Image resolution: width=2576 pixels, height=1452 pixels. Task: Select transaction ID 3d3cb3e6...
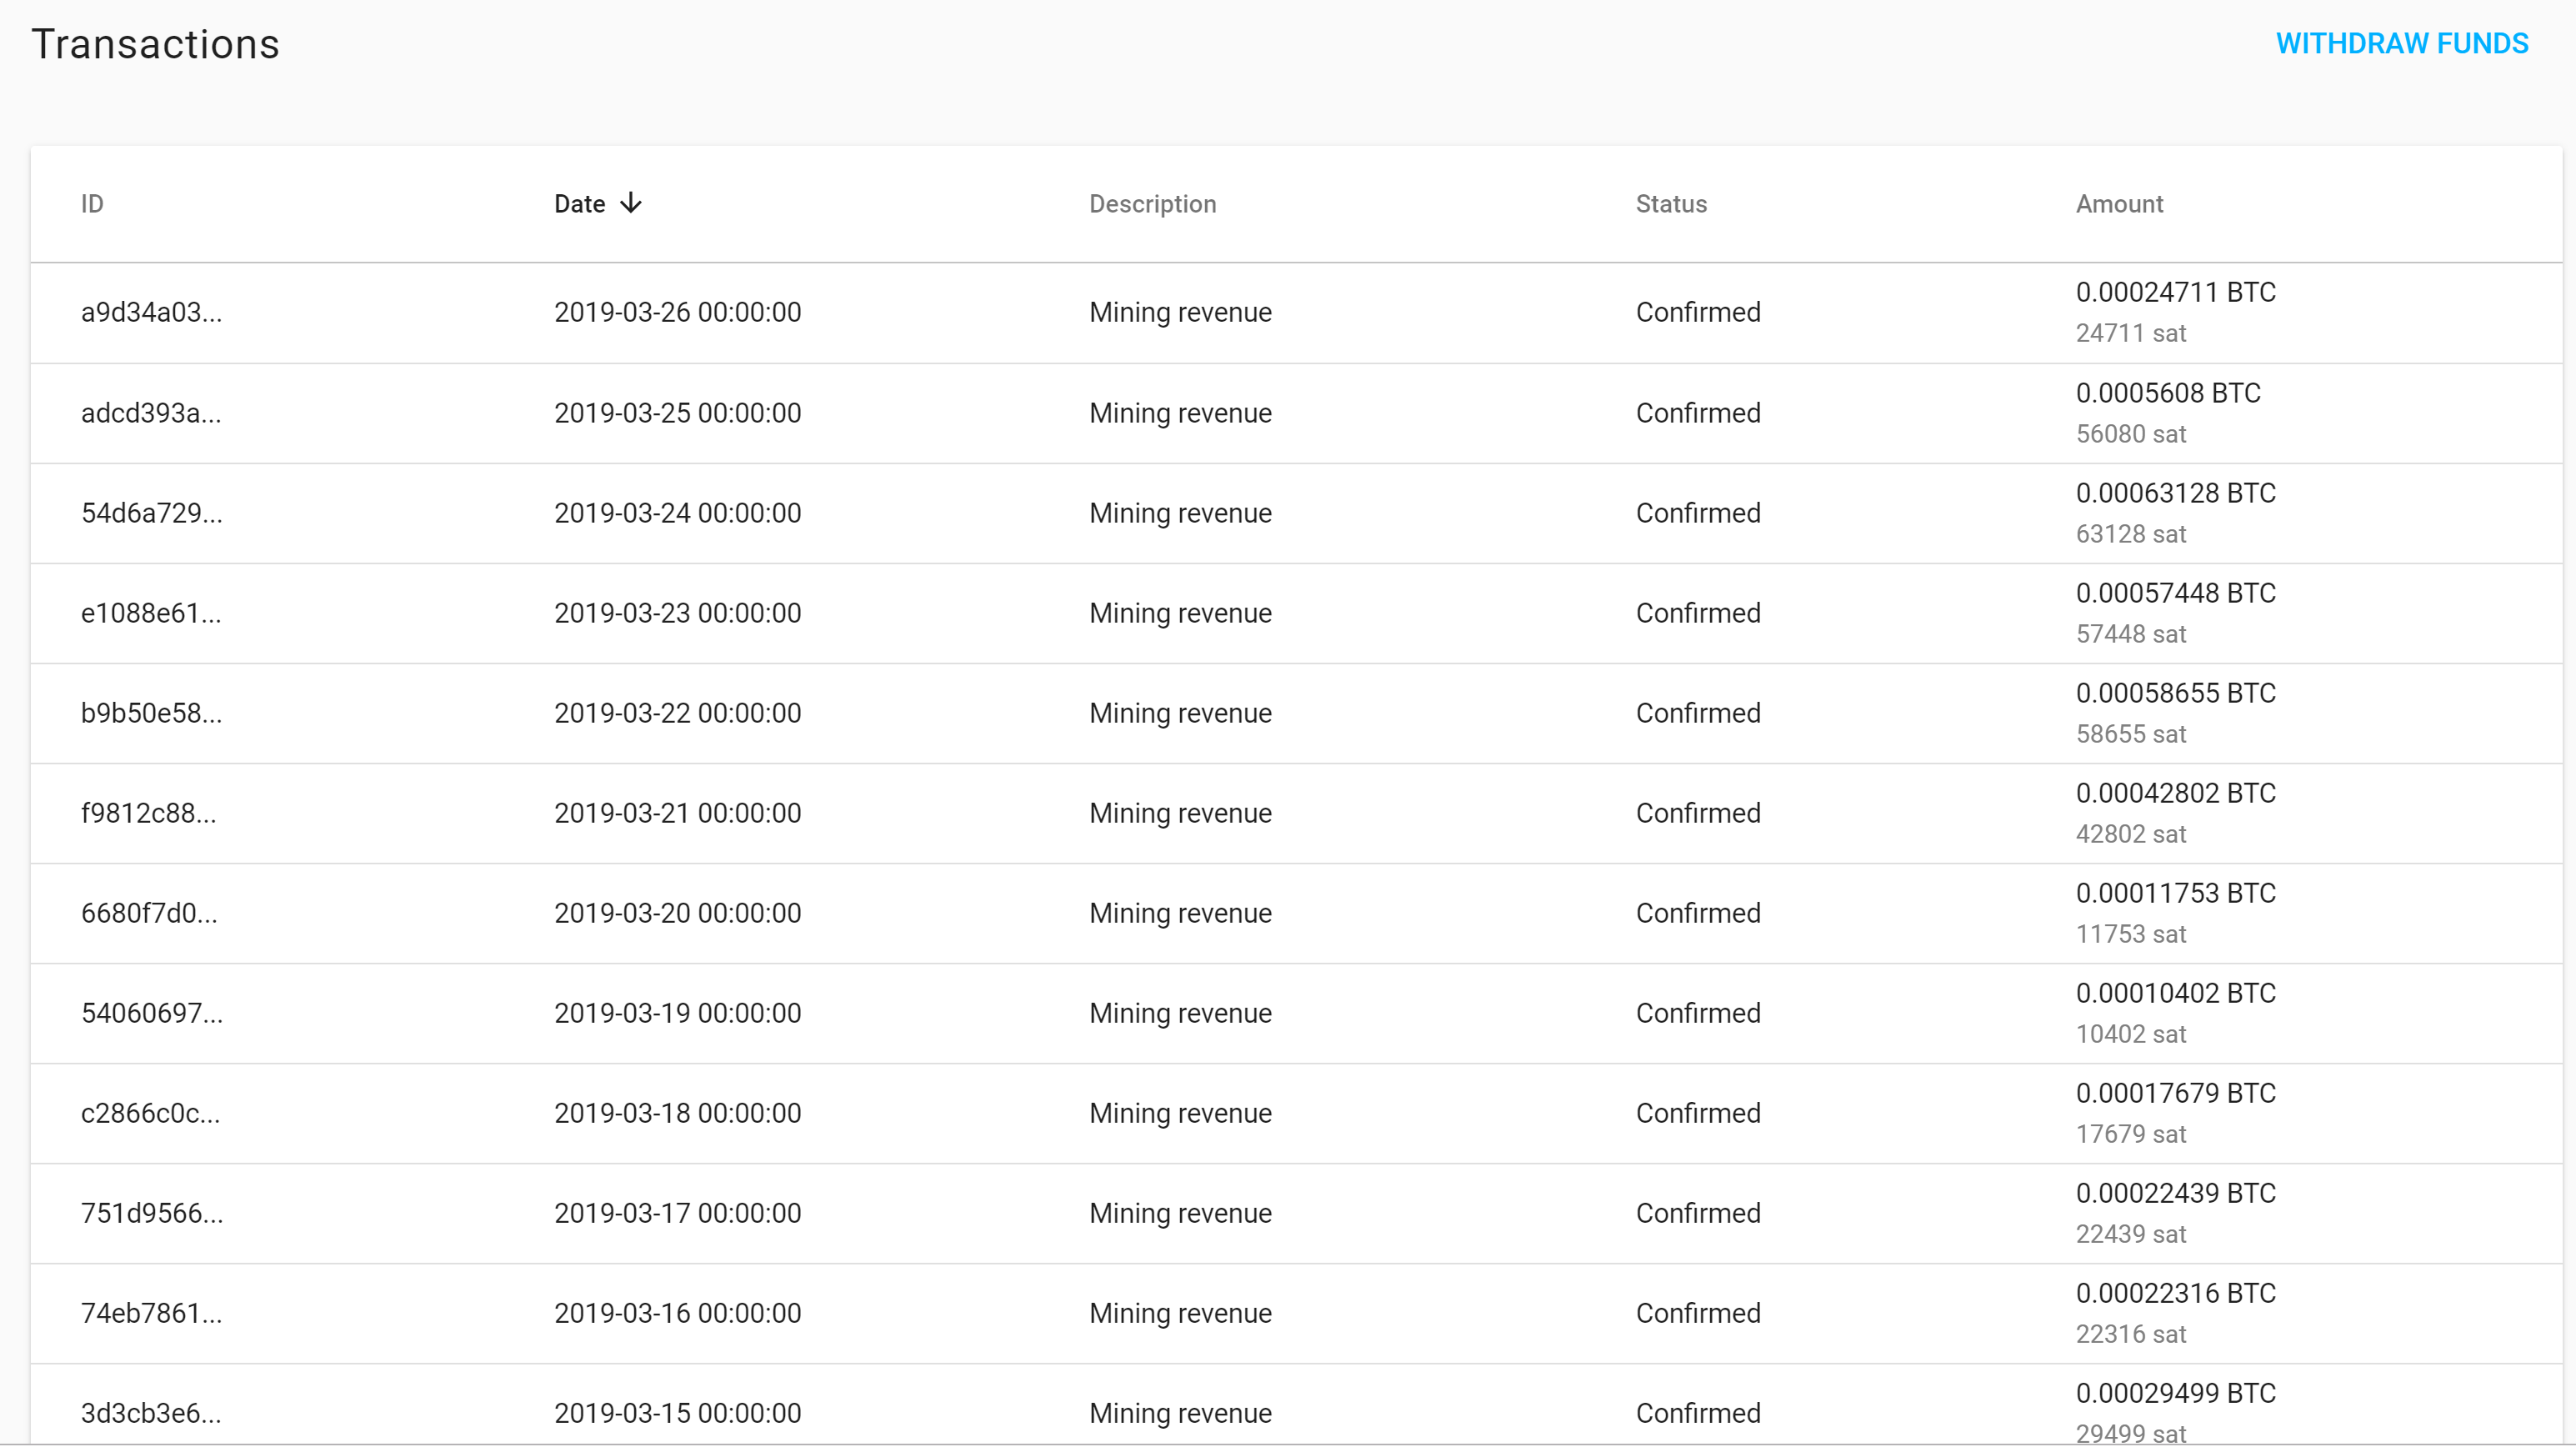pos(151,1413)
